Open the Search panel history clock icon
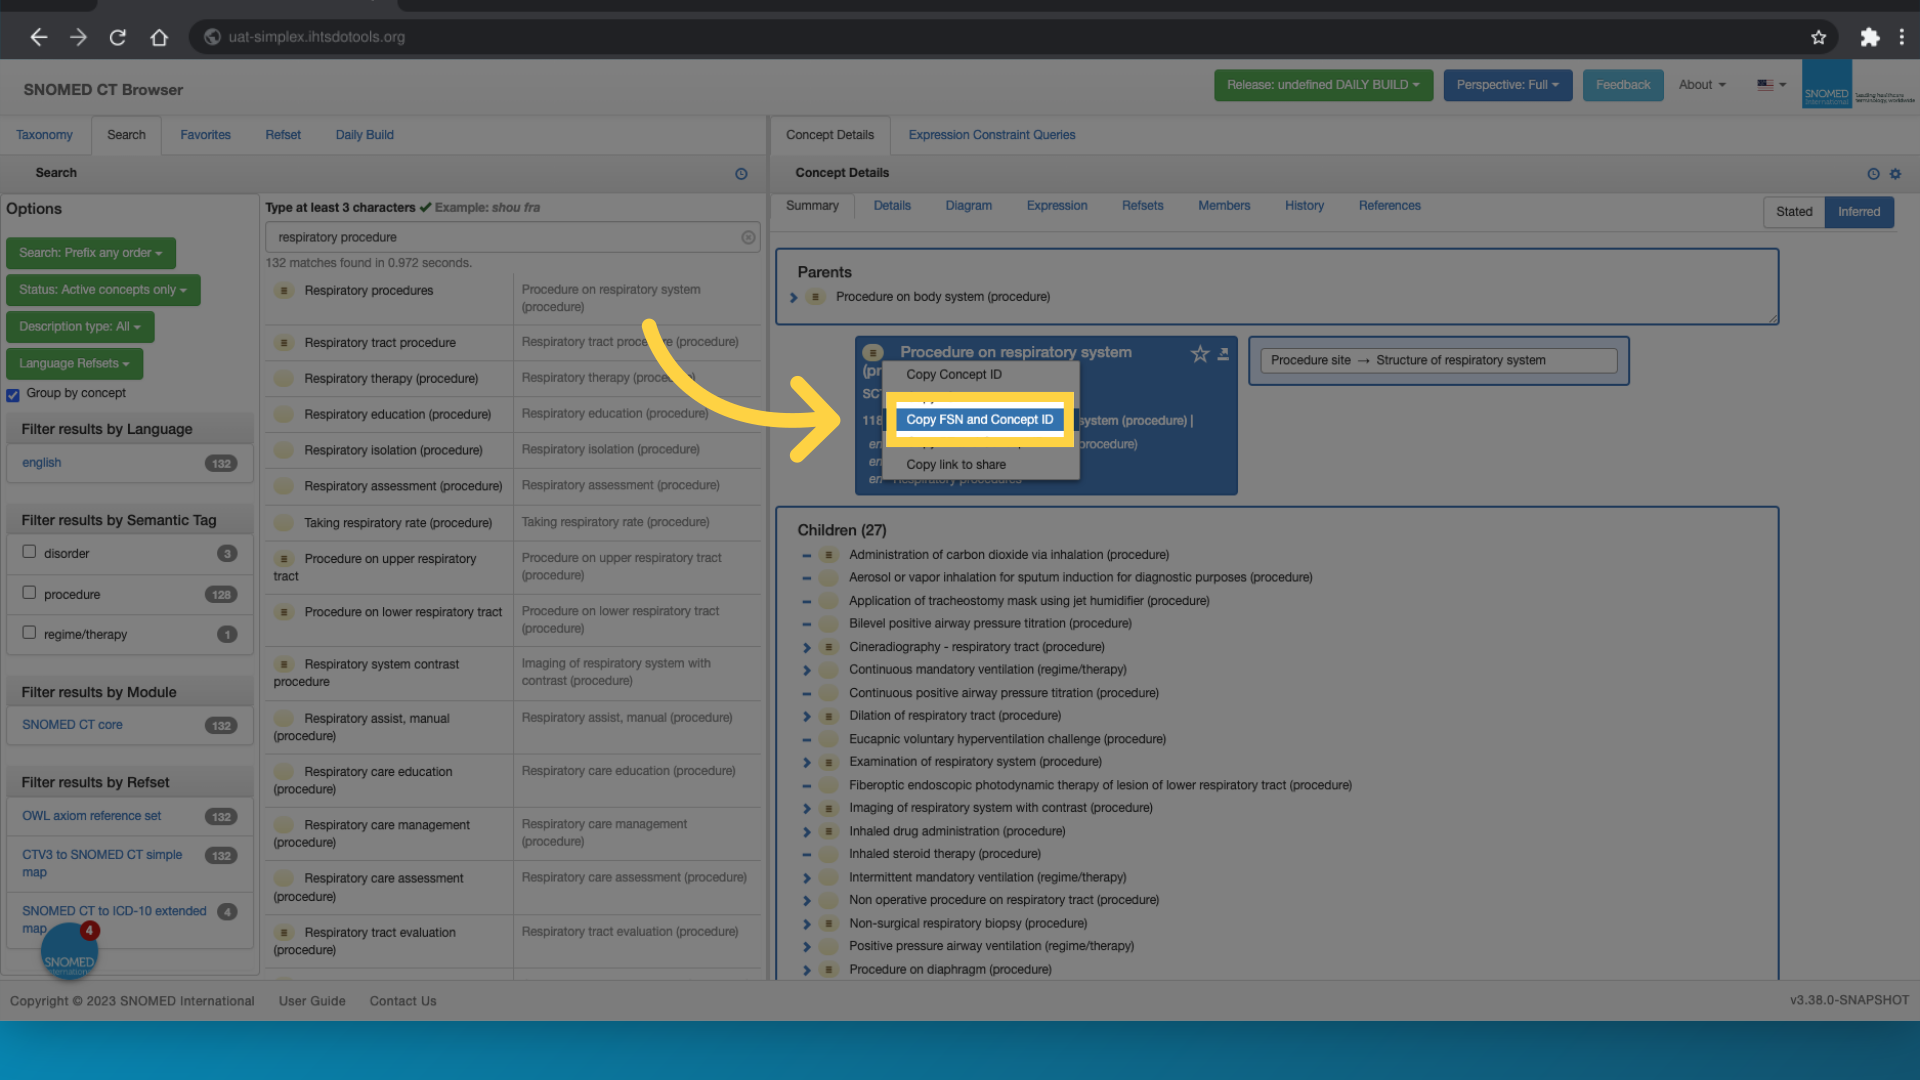Image resolution: width=1920 pixels, height=1080 pixels. tap(741, 173)
